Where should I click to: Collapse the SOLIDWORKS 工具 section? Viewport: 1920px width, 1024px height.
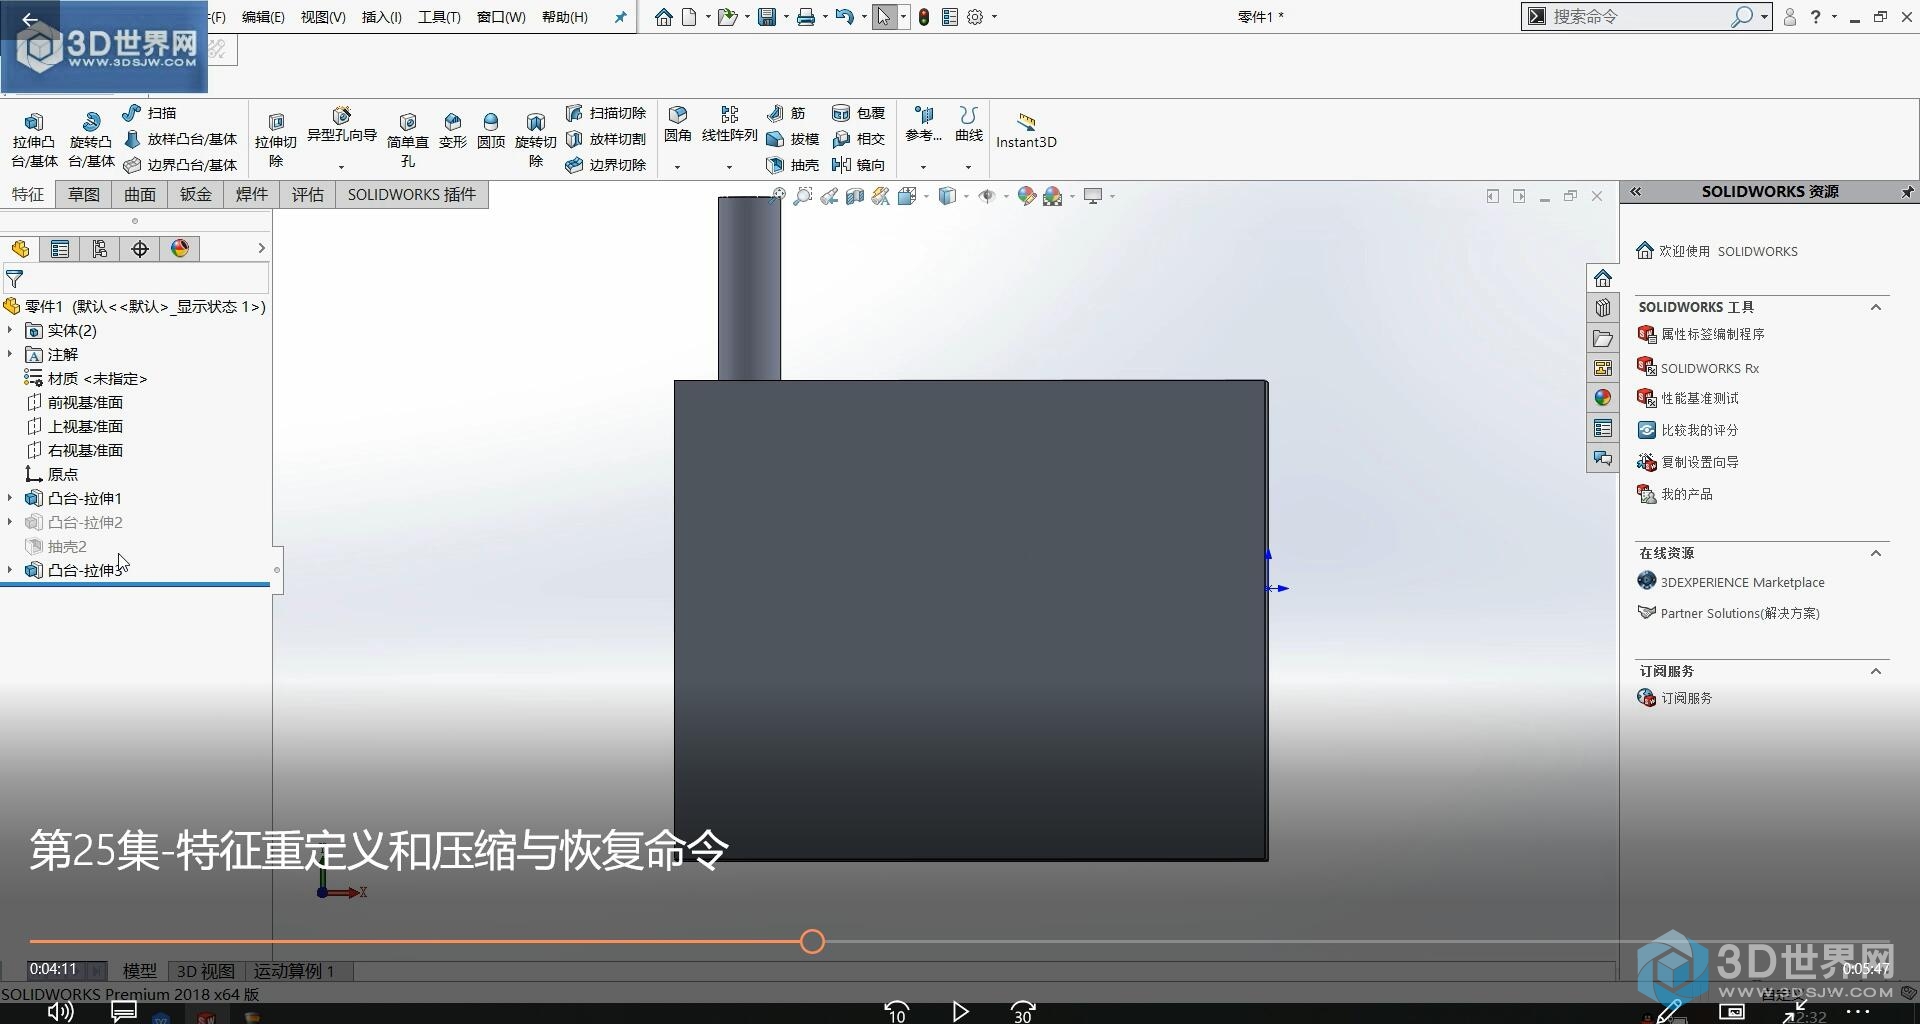coord(1876,307)
